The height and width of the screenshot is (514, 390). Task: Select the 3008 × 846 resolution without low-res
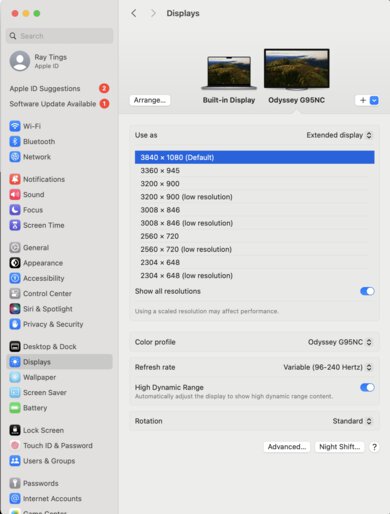pos(255,210)
